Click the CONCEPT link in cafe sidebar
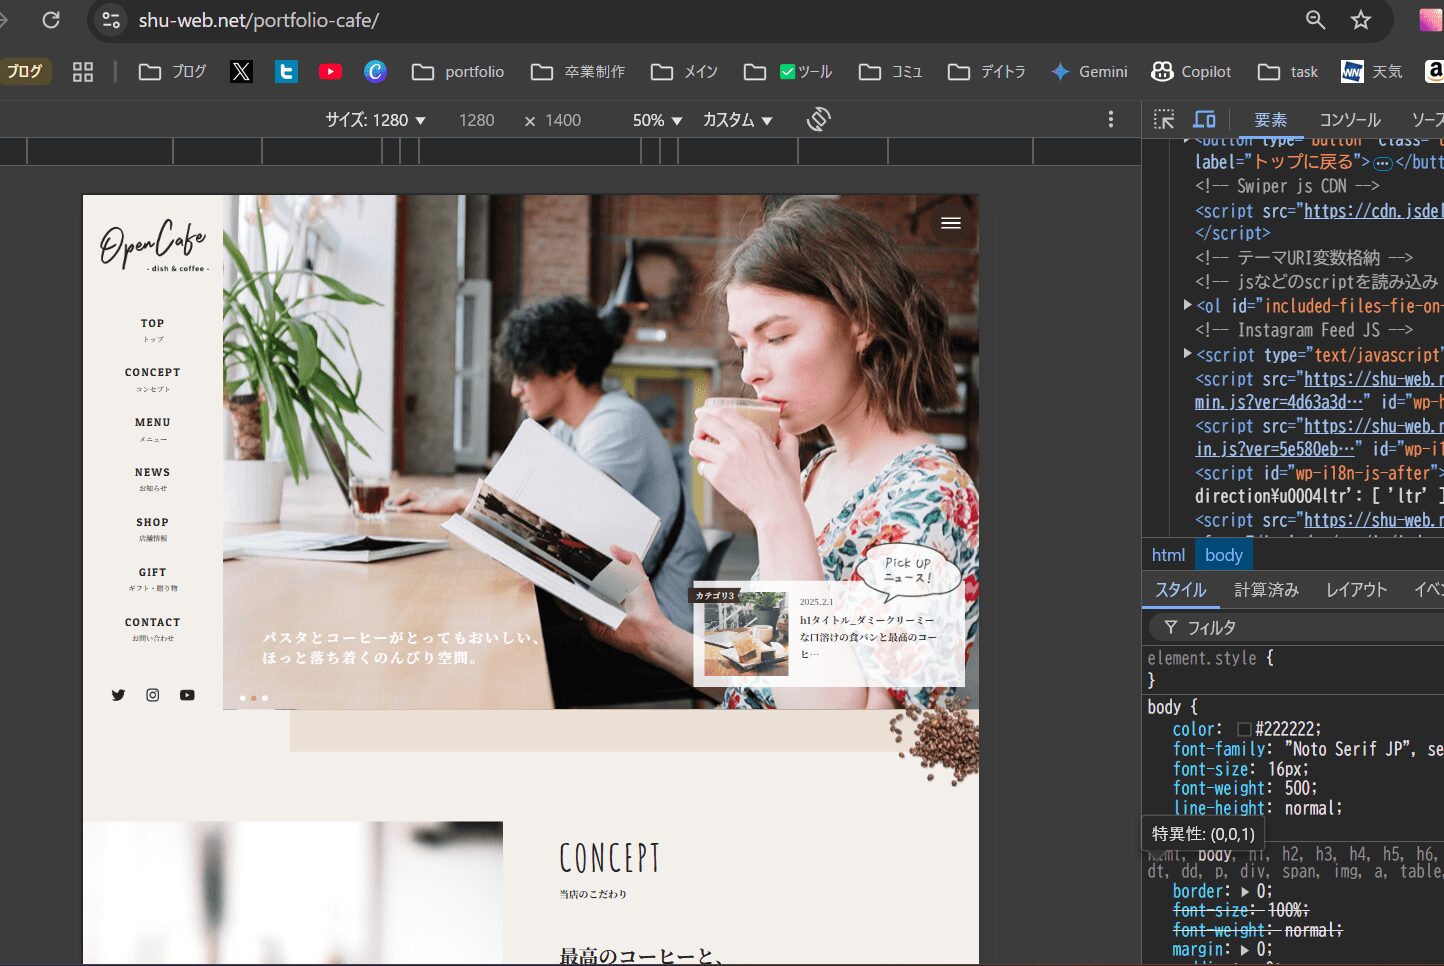1444x966 pixels. click(x=153, y=379)
